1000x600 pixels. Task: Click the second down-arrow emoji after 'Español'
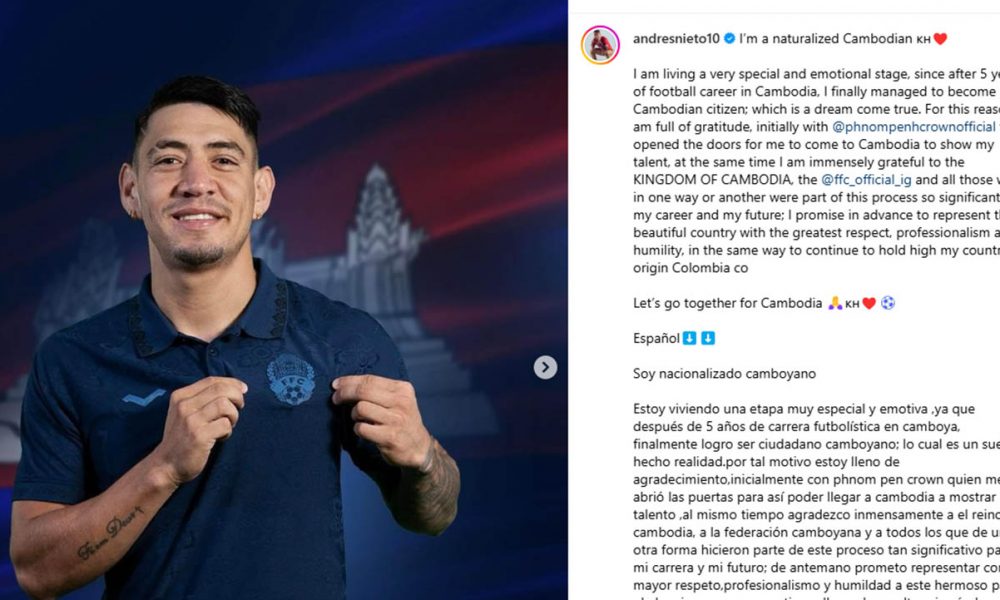[708, 339]
